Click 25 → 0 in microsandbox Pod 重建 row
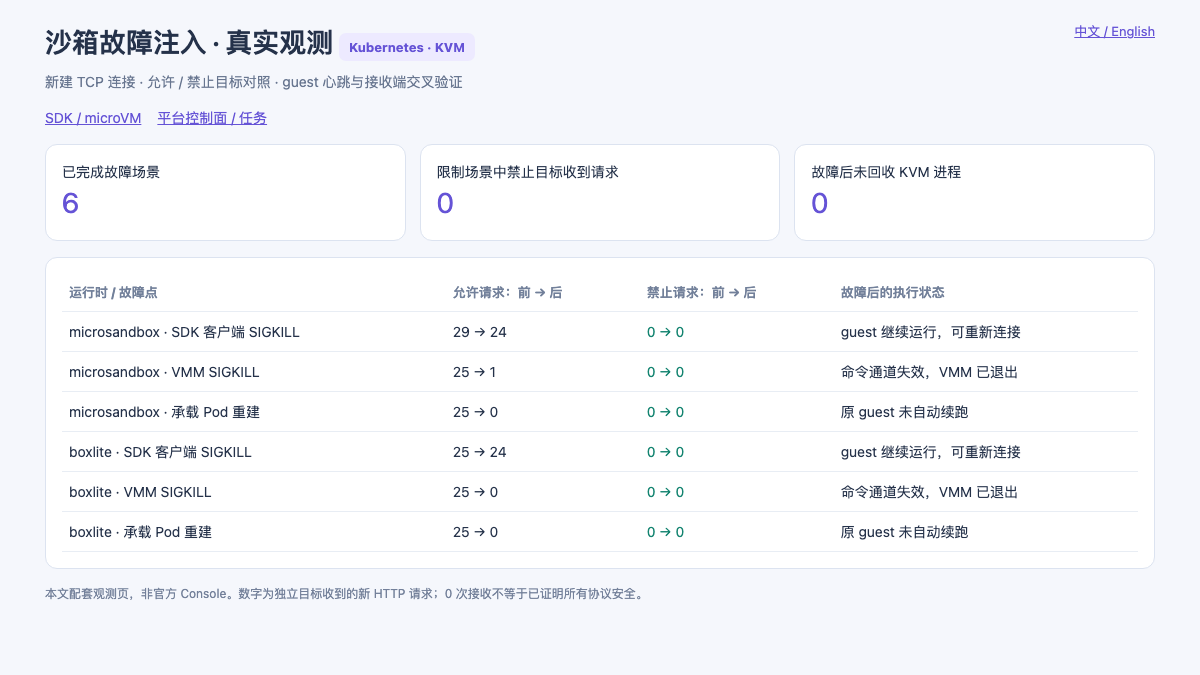This screenshot has width=1200, height=675. click(x=476, y=412)
